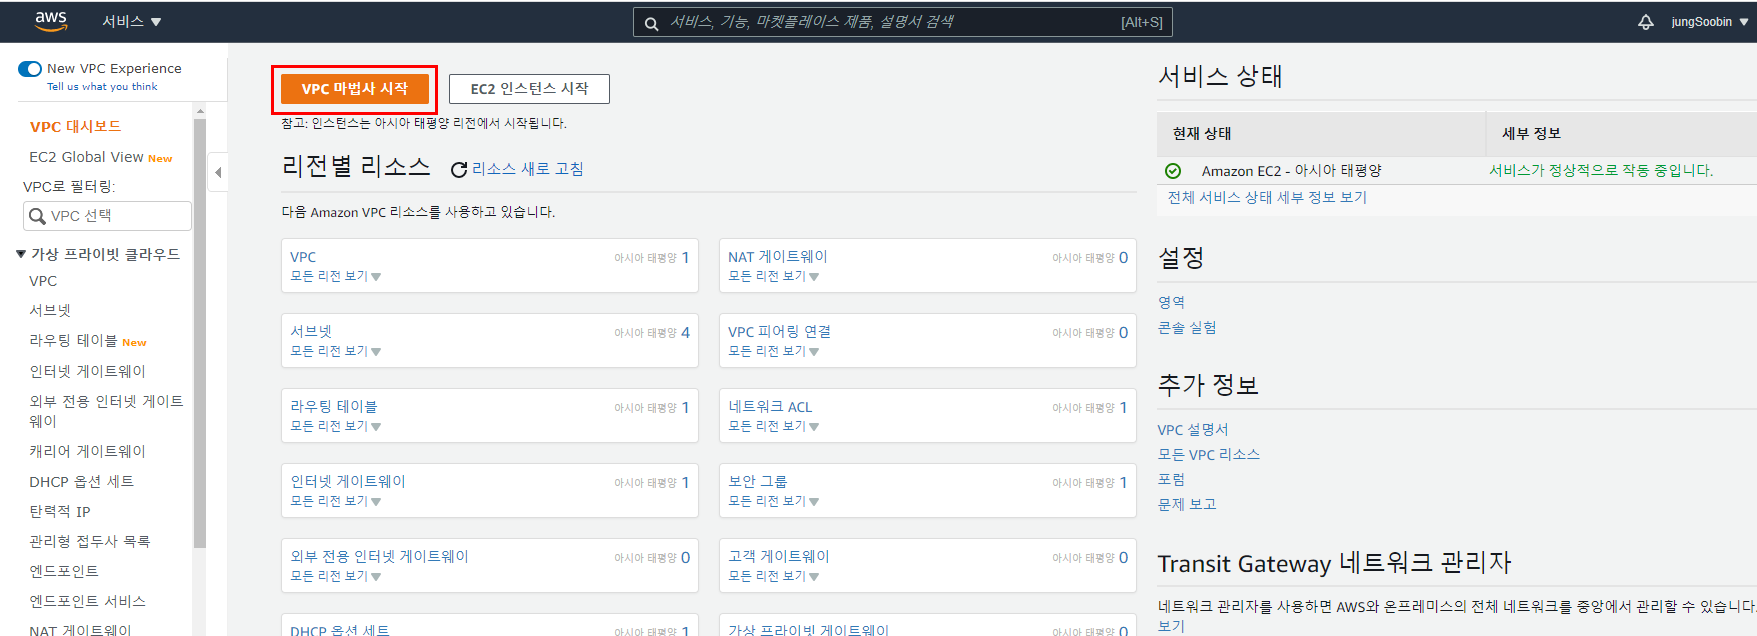Image resolution: width=1757 pixels, height=636 pixels.
Task: Expand 모든 리전 보기 under 고객 게이트웨이 card
Action: pos(774,576)
